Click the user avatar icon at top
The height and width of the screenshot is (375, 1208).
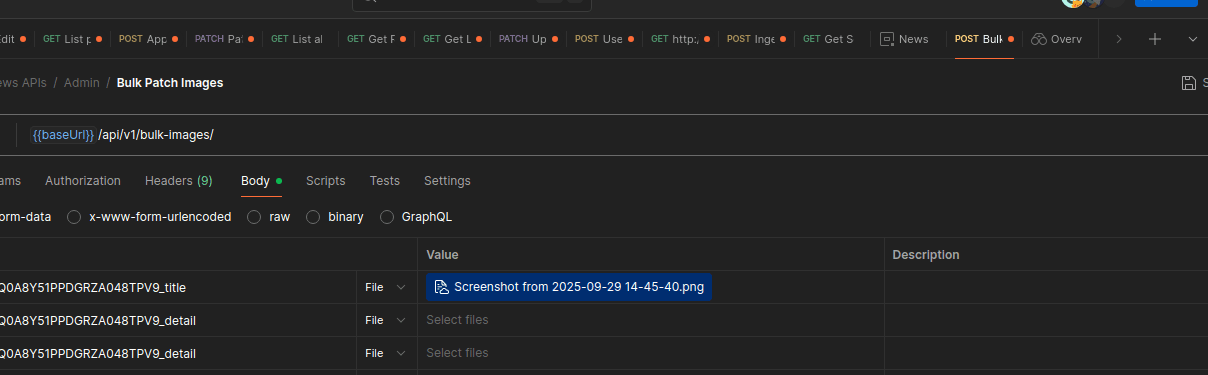click(1073, 2)
